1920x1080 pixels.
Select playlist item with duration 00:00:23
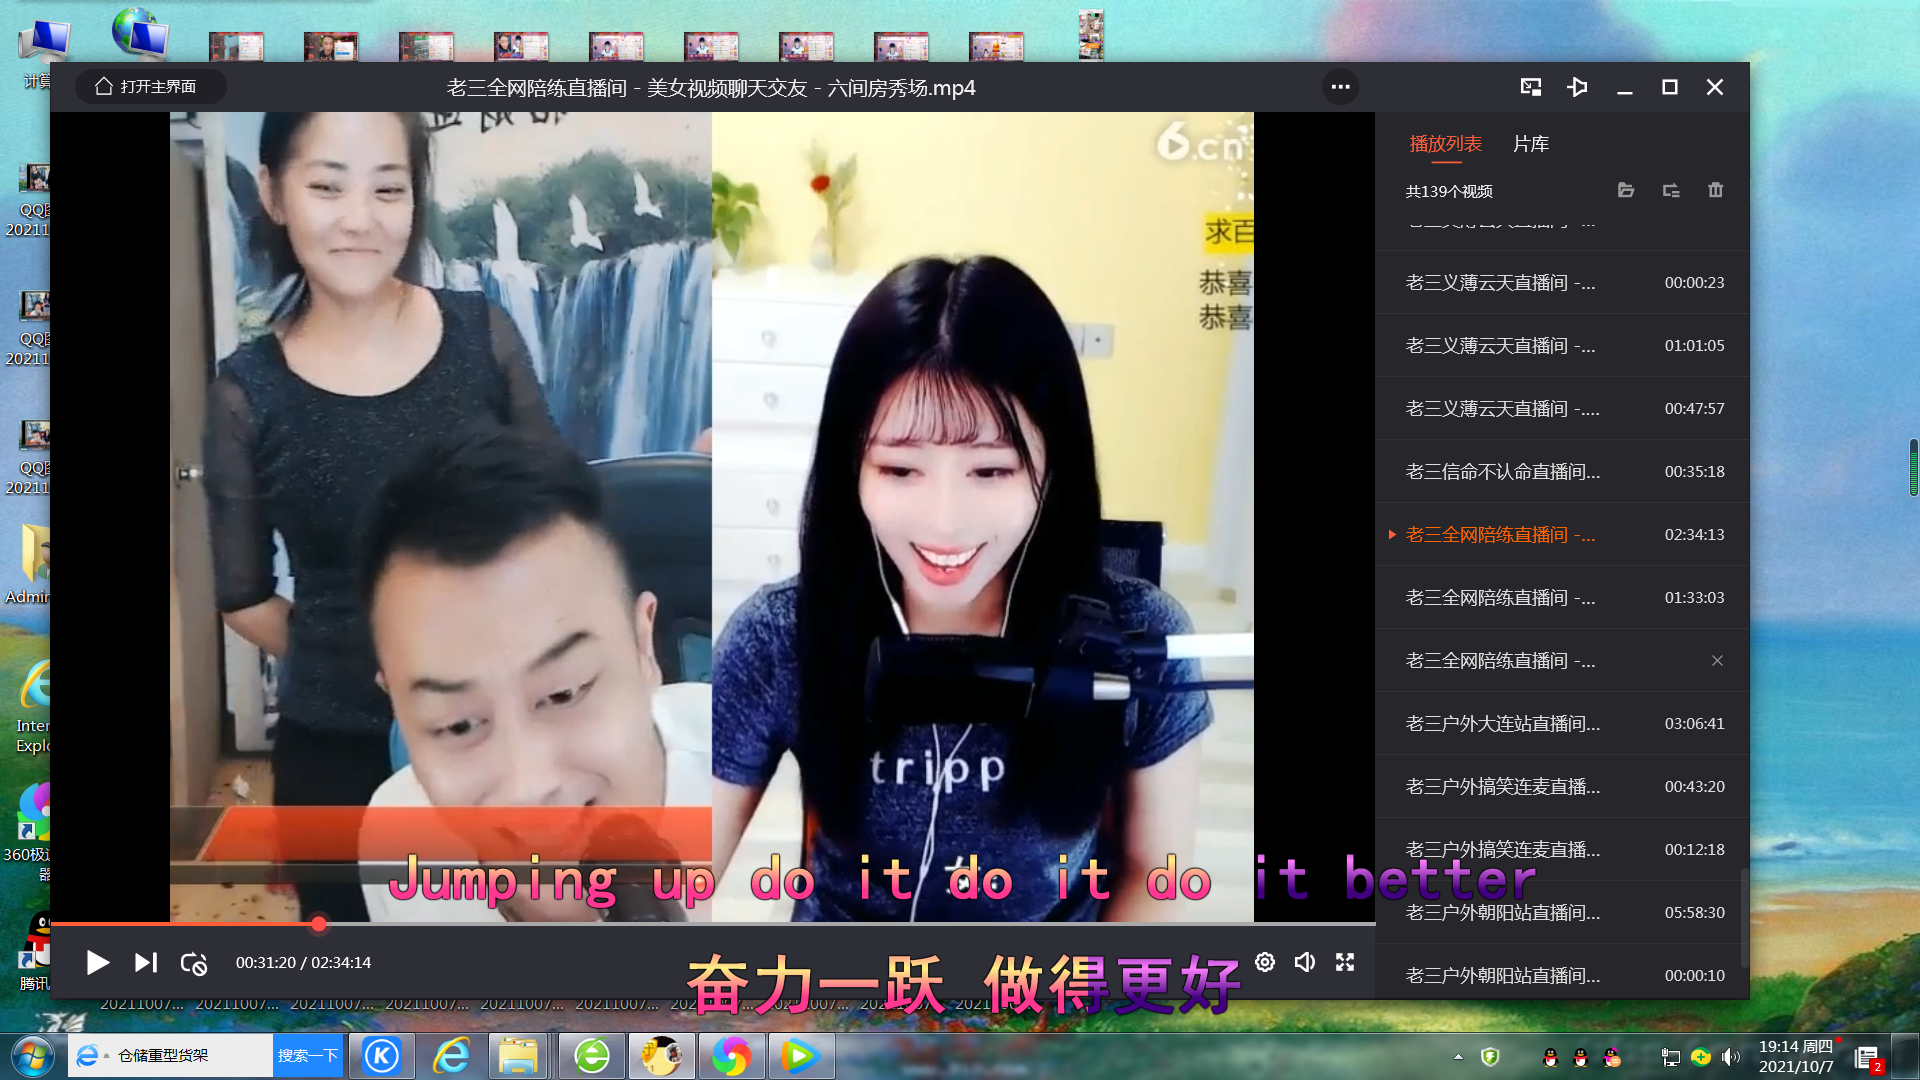pyautogui.click(x=1562, y=283)
